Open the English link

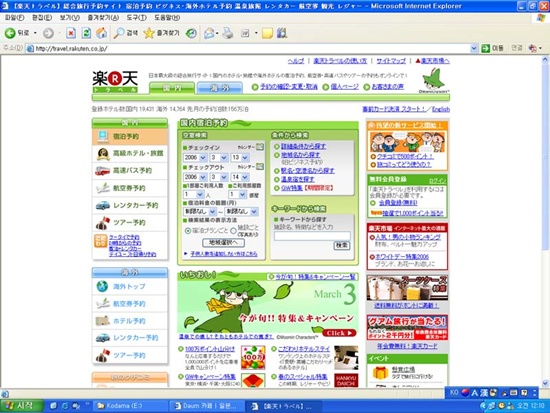pyautogui.click(x=441, y=109)
